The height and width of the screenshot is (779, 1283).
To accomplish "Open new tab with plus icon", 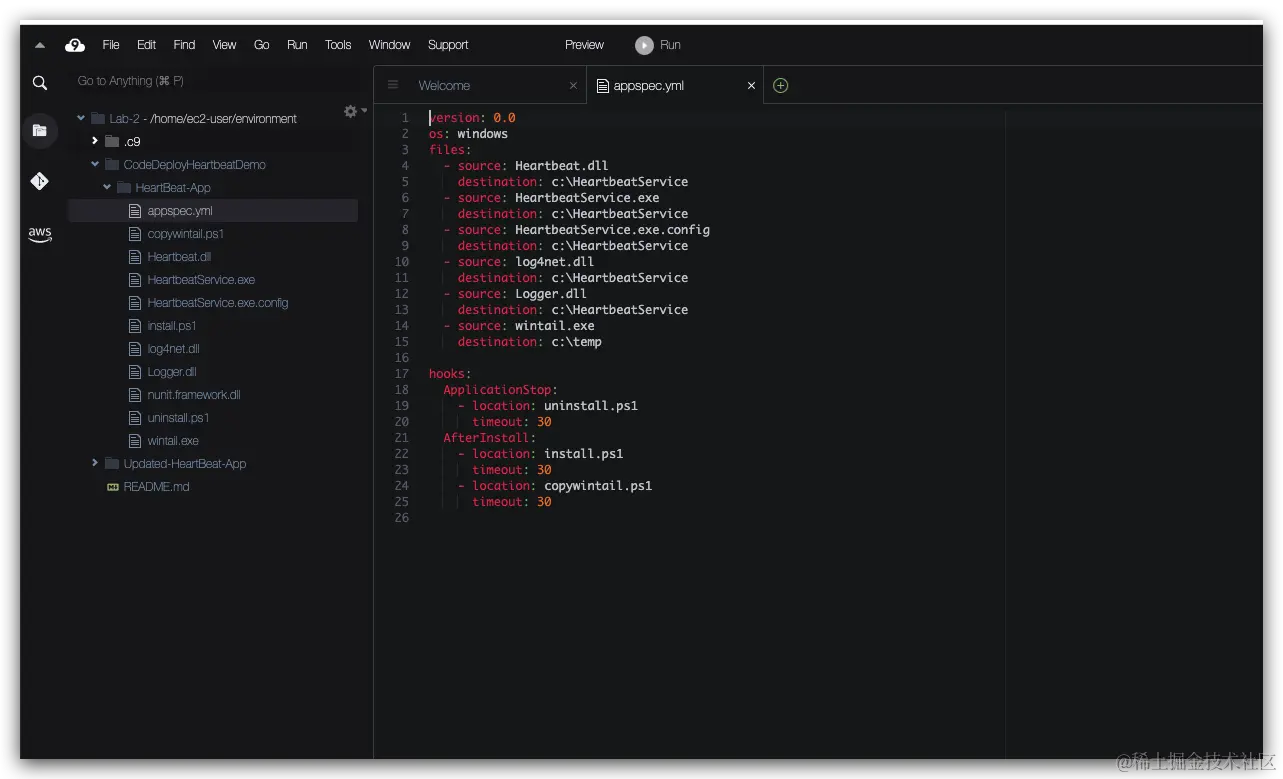I will 781,86.
